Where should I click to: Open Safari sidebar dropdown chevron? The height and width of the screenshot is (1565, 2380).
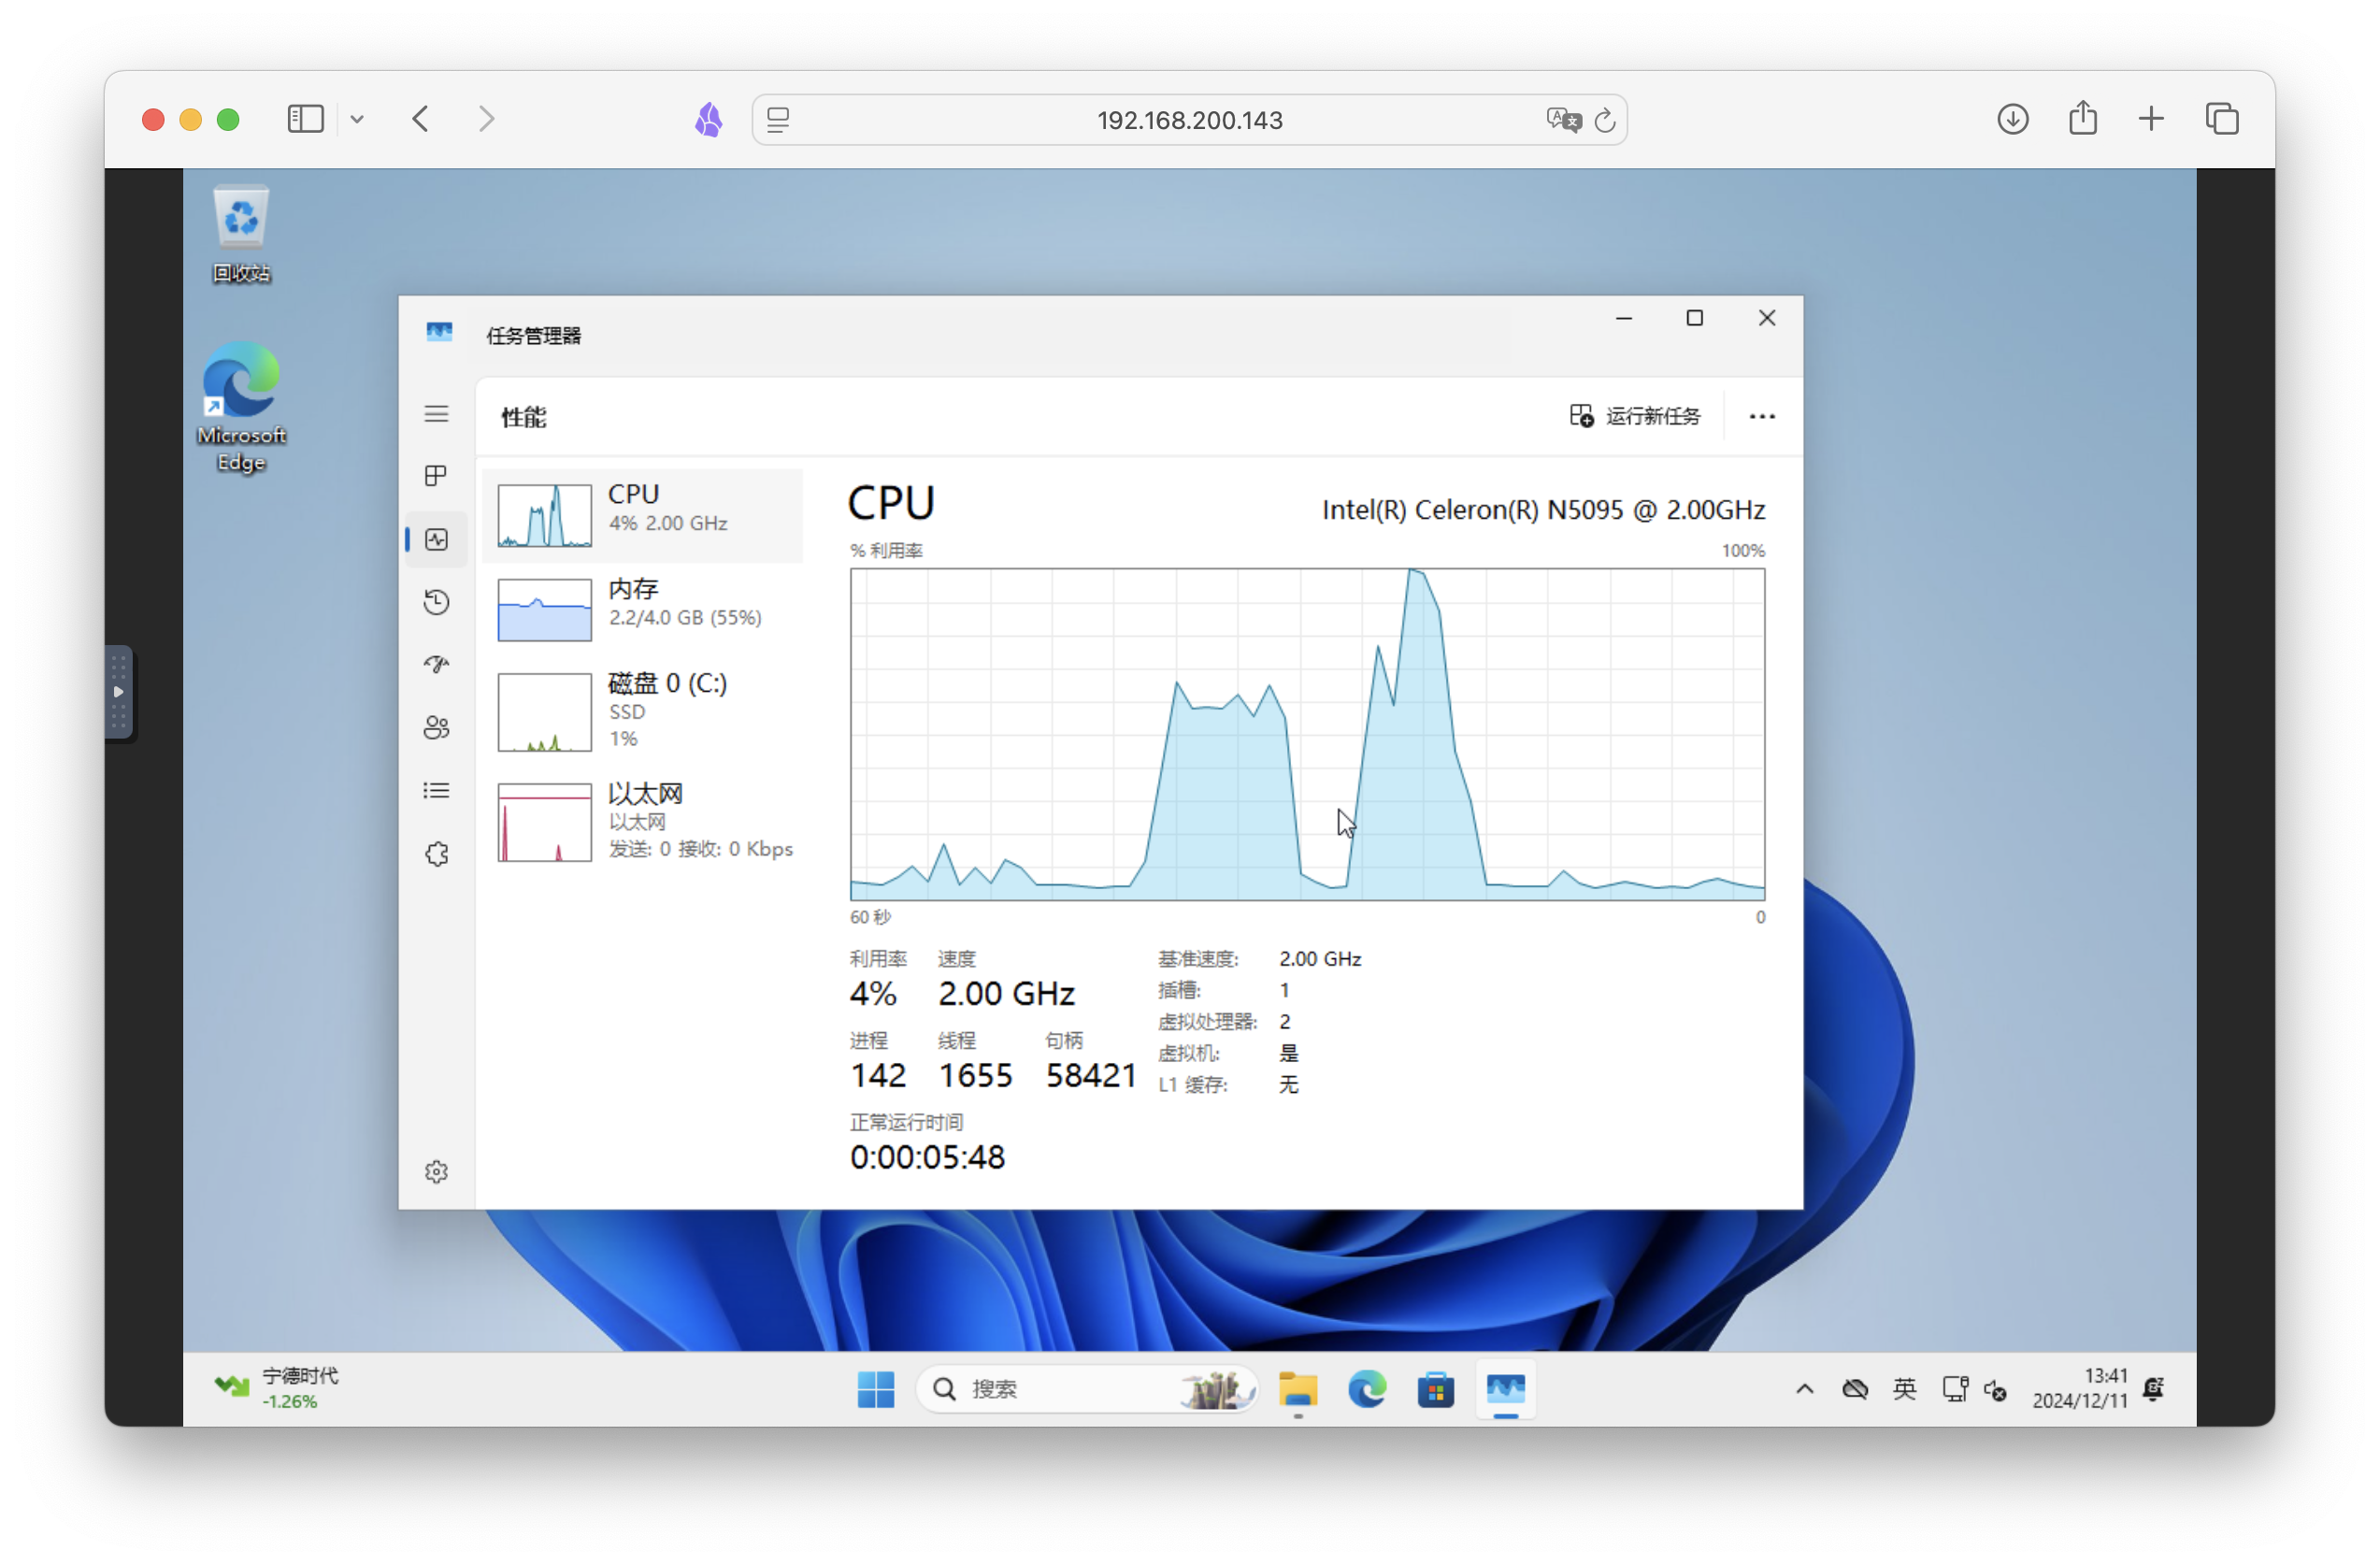[357, 120]
